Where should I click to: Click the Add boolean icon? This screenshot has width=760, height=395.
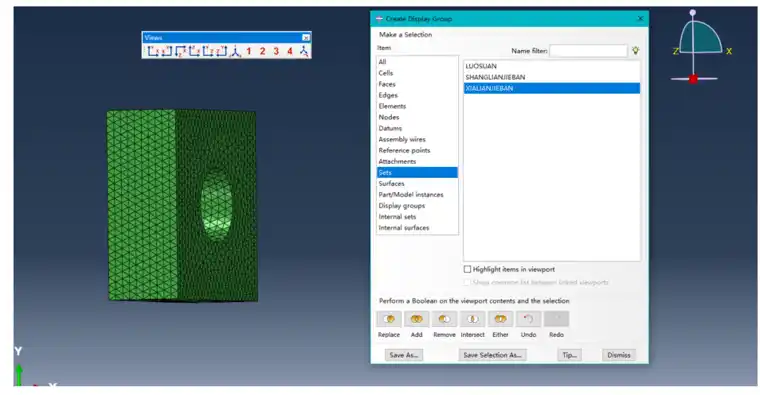416,319
